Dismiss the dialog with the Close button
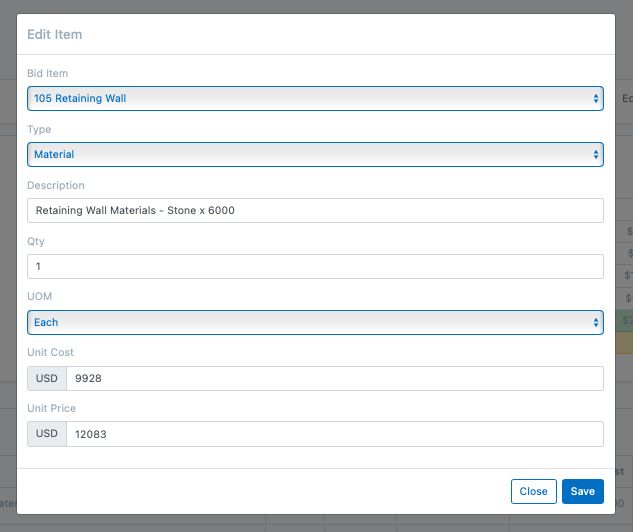Image resolution: width=633 pixels, height=532 pixels. [x=533, y=491]
